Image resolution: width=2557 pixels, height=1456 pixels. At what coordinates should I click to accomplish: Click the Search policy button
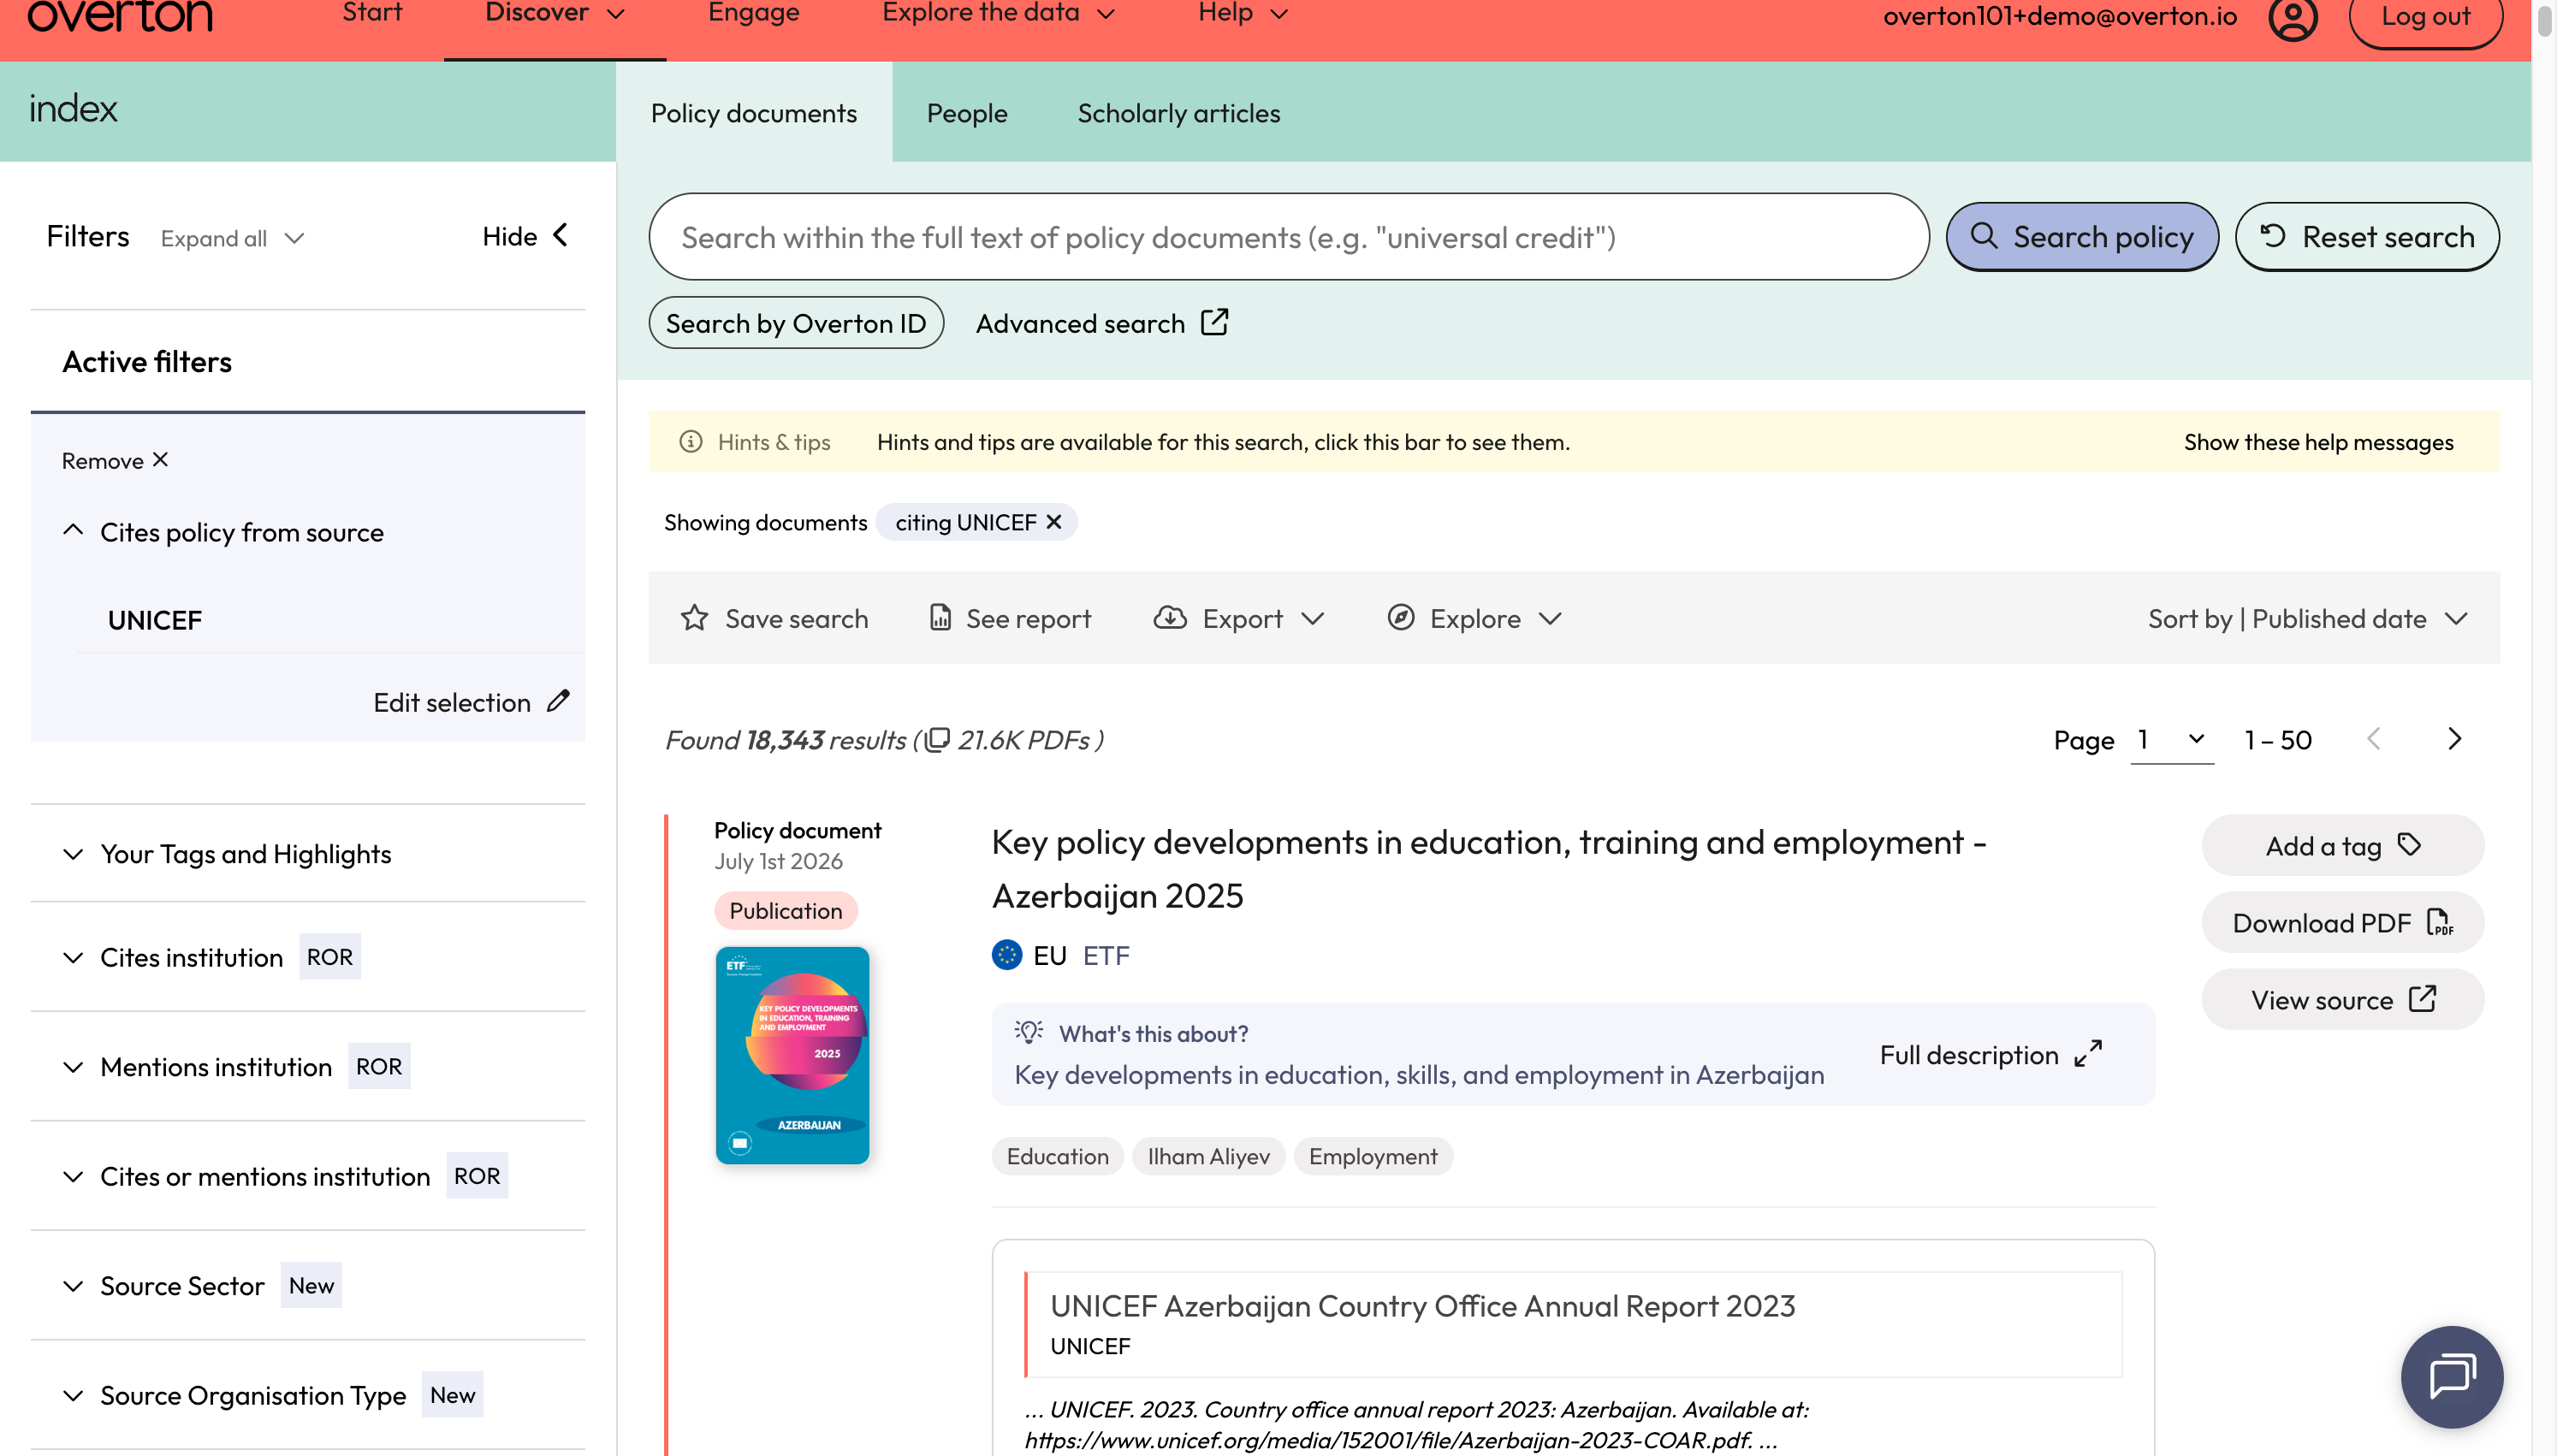2082,237
